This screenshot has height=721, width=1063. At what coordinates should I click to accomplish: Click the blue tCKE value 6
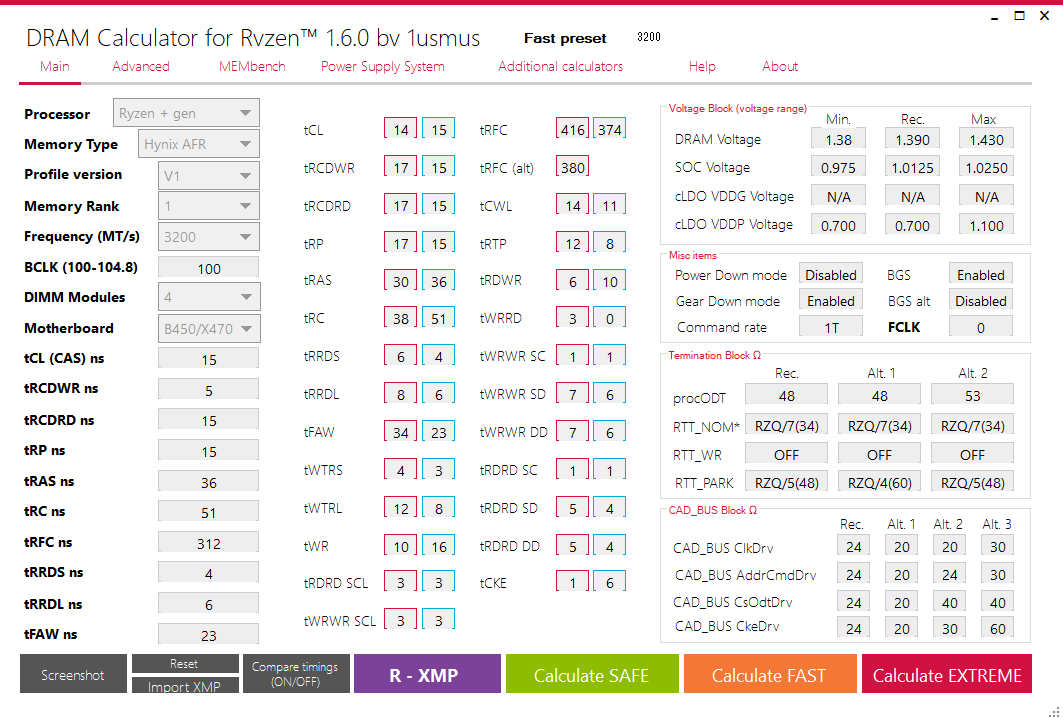coord(609,582)
